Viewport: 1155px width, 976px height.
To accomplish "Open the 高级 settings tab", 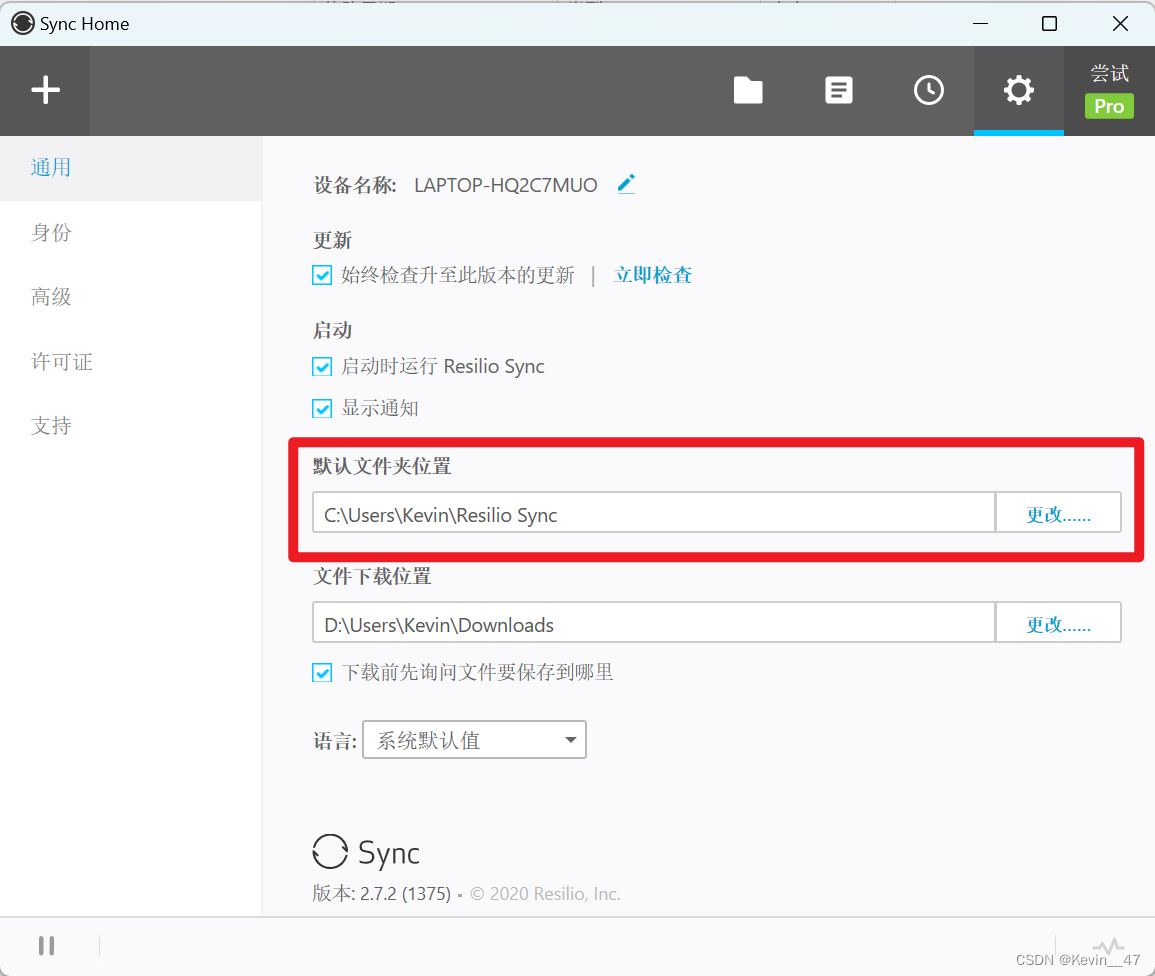I will tap(51, 297).
